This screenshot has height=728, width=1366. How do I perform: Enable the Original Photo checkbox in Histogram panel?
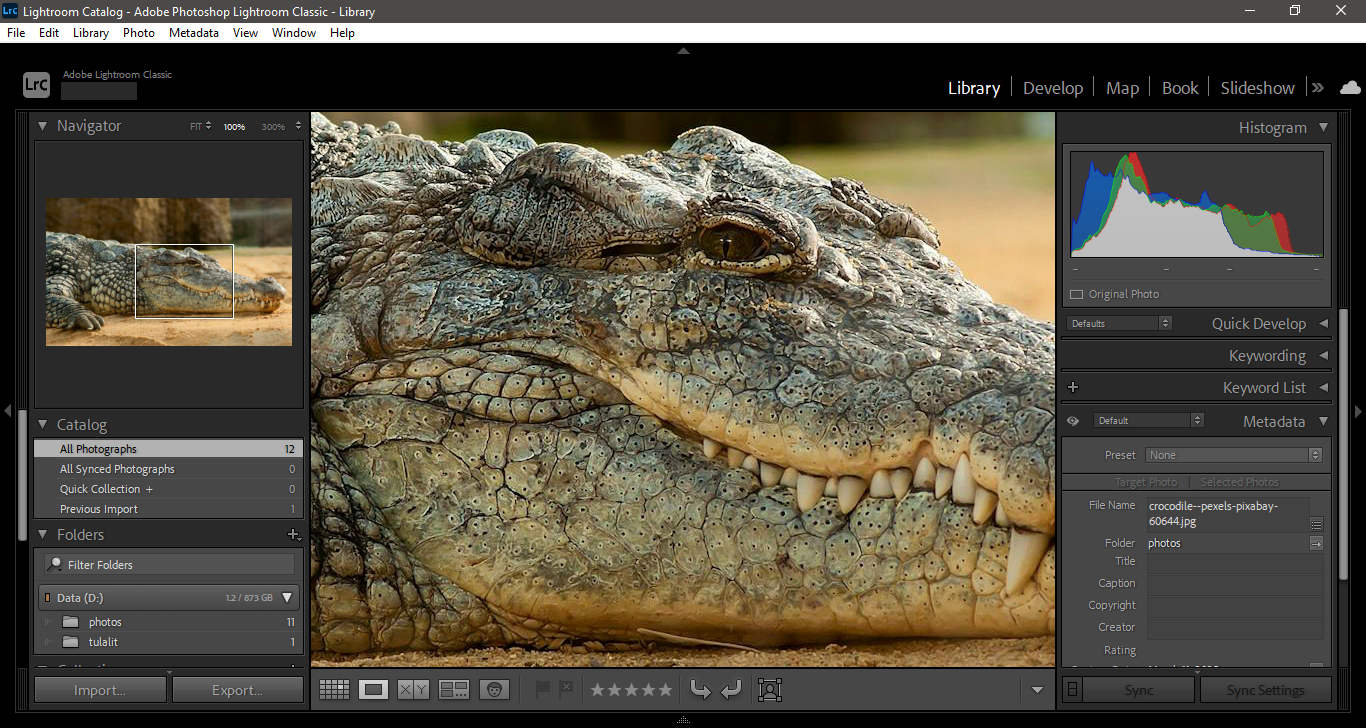[x=1075, y=294]
